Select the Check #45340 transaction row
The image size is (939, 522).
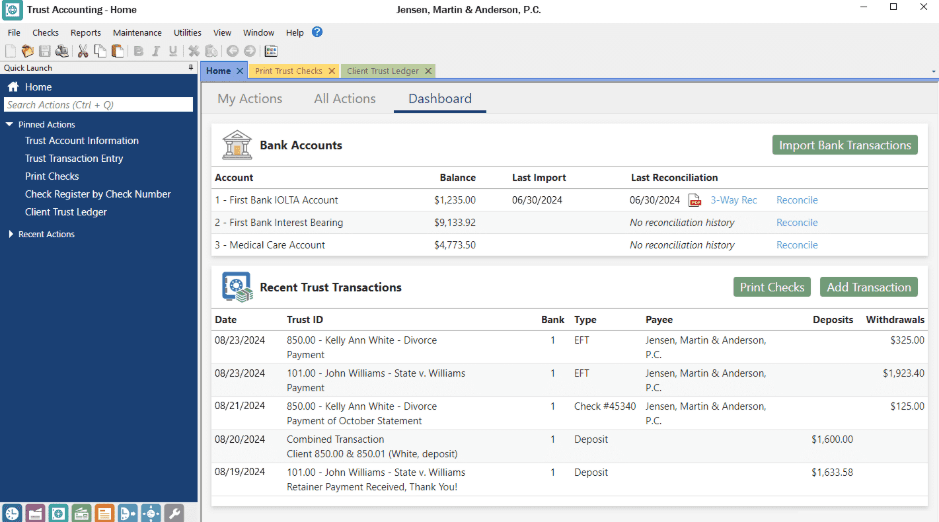[569, 413]
